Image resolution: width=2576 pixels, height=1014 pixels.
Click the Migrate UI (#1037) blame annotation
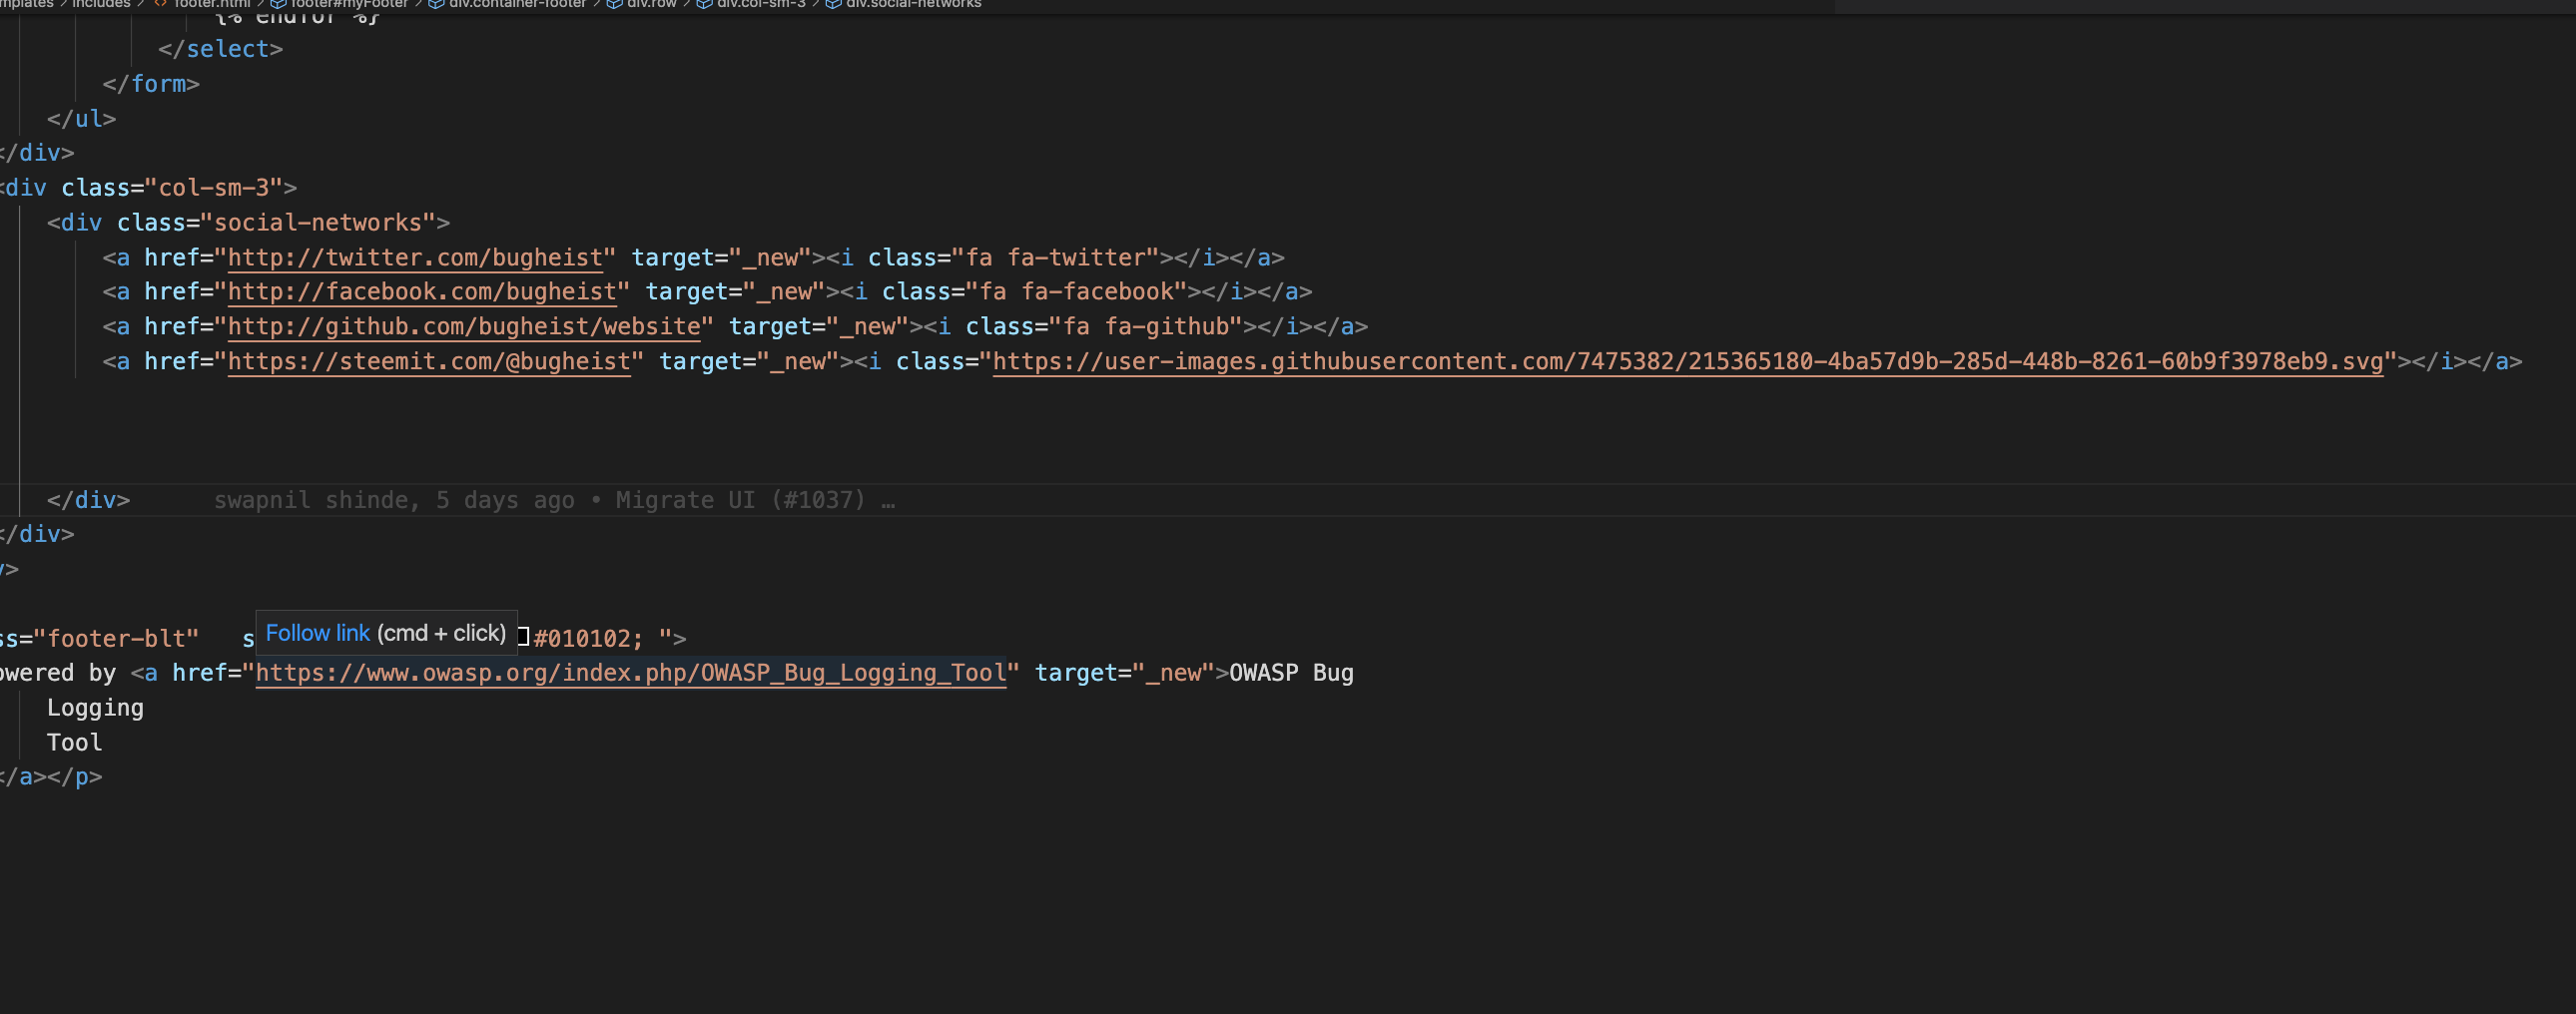coord(740,499)
